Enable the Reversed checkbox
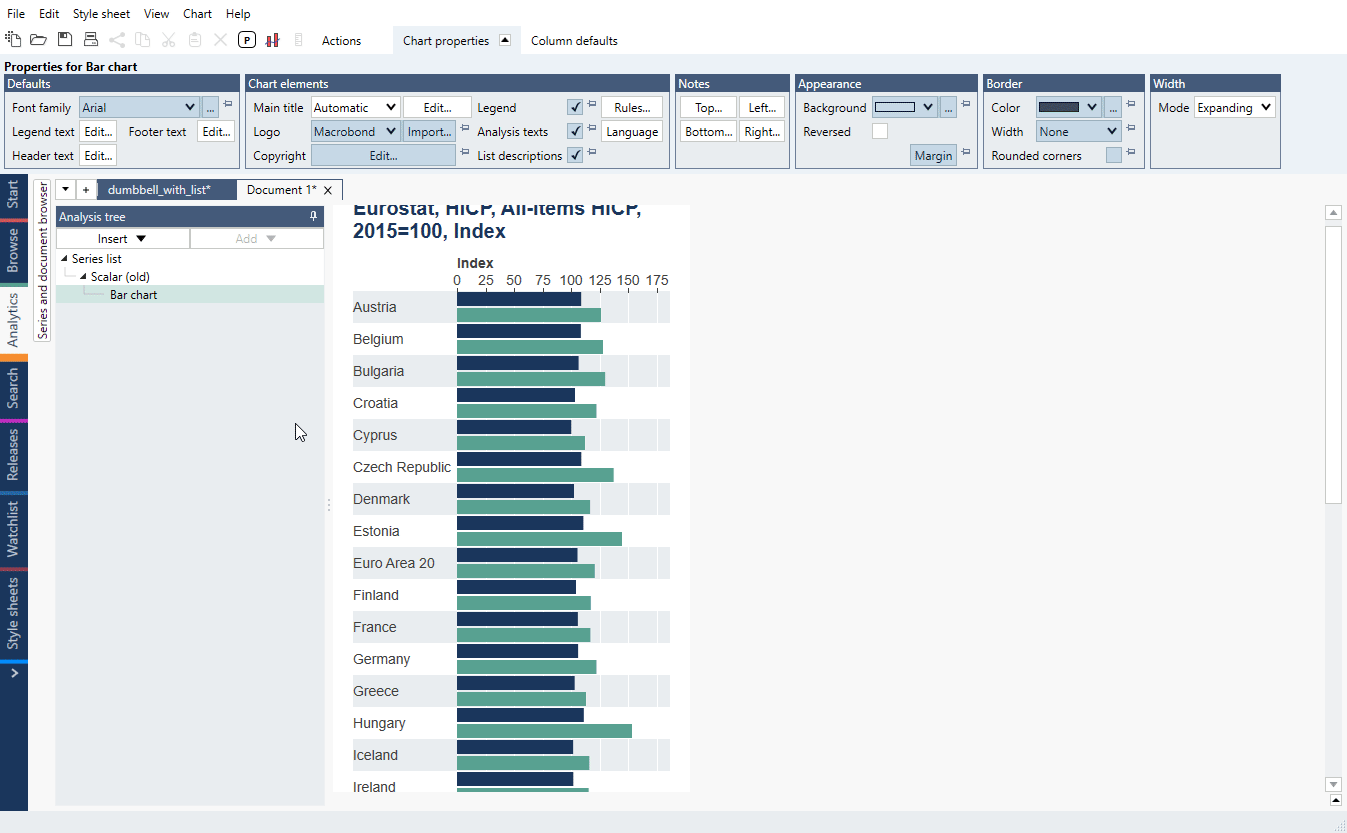Image resolution: width=1347 pixels, height=833 pixels. click(879, 131)
